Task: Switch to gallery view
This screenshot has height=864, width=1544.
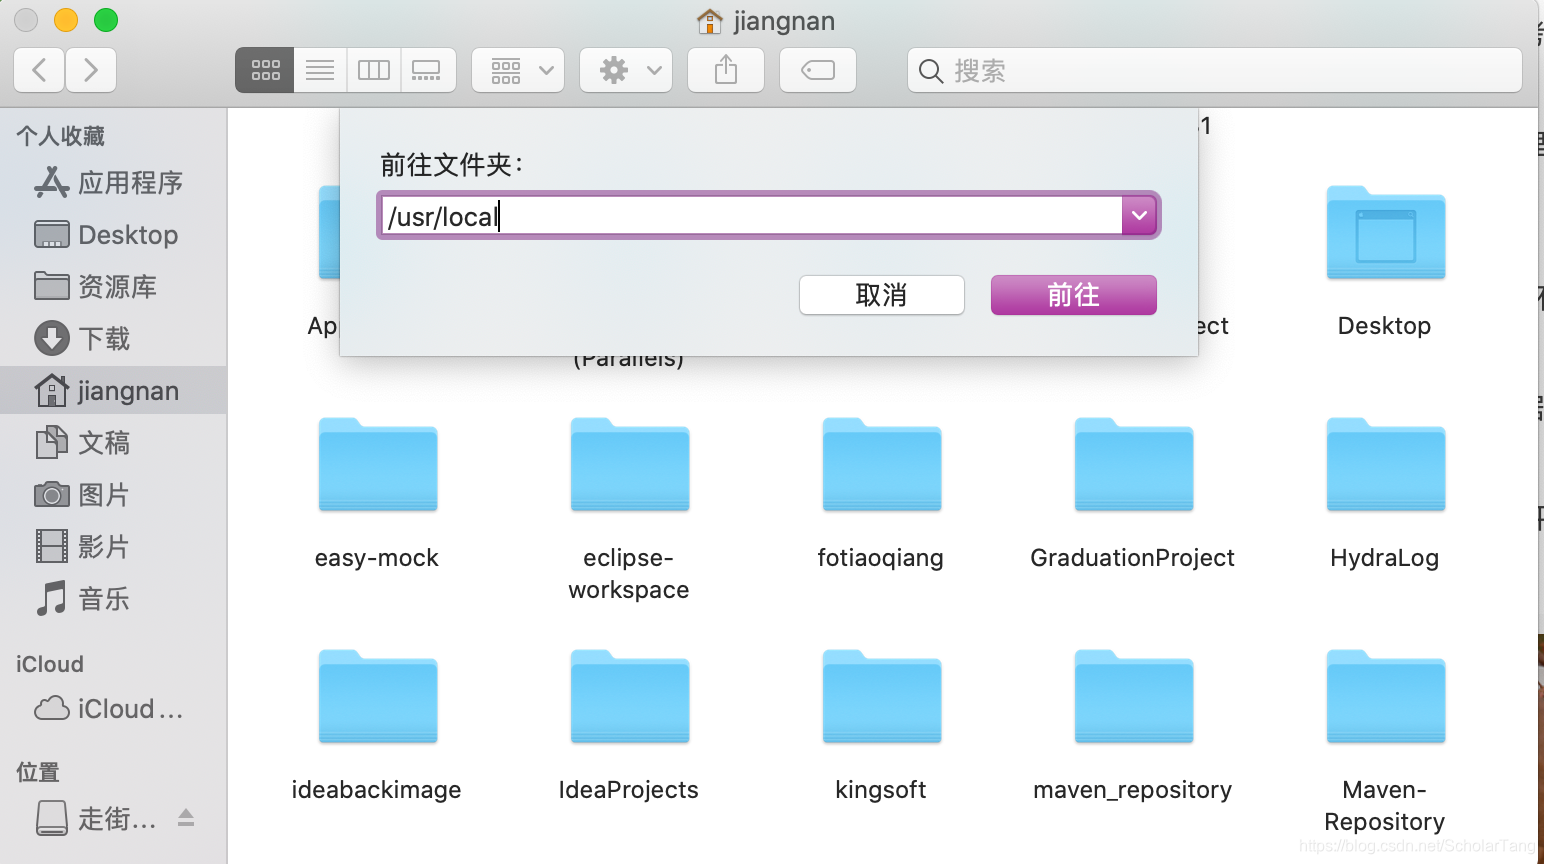Action: (428, 70)
